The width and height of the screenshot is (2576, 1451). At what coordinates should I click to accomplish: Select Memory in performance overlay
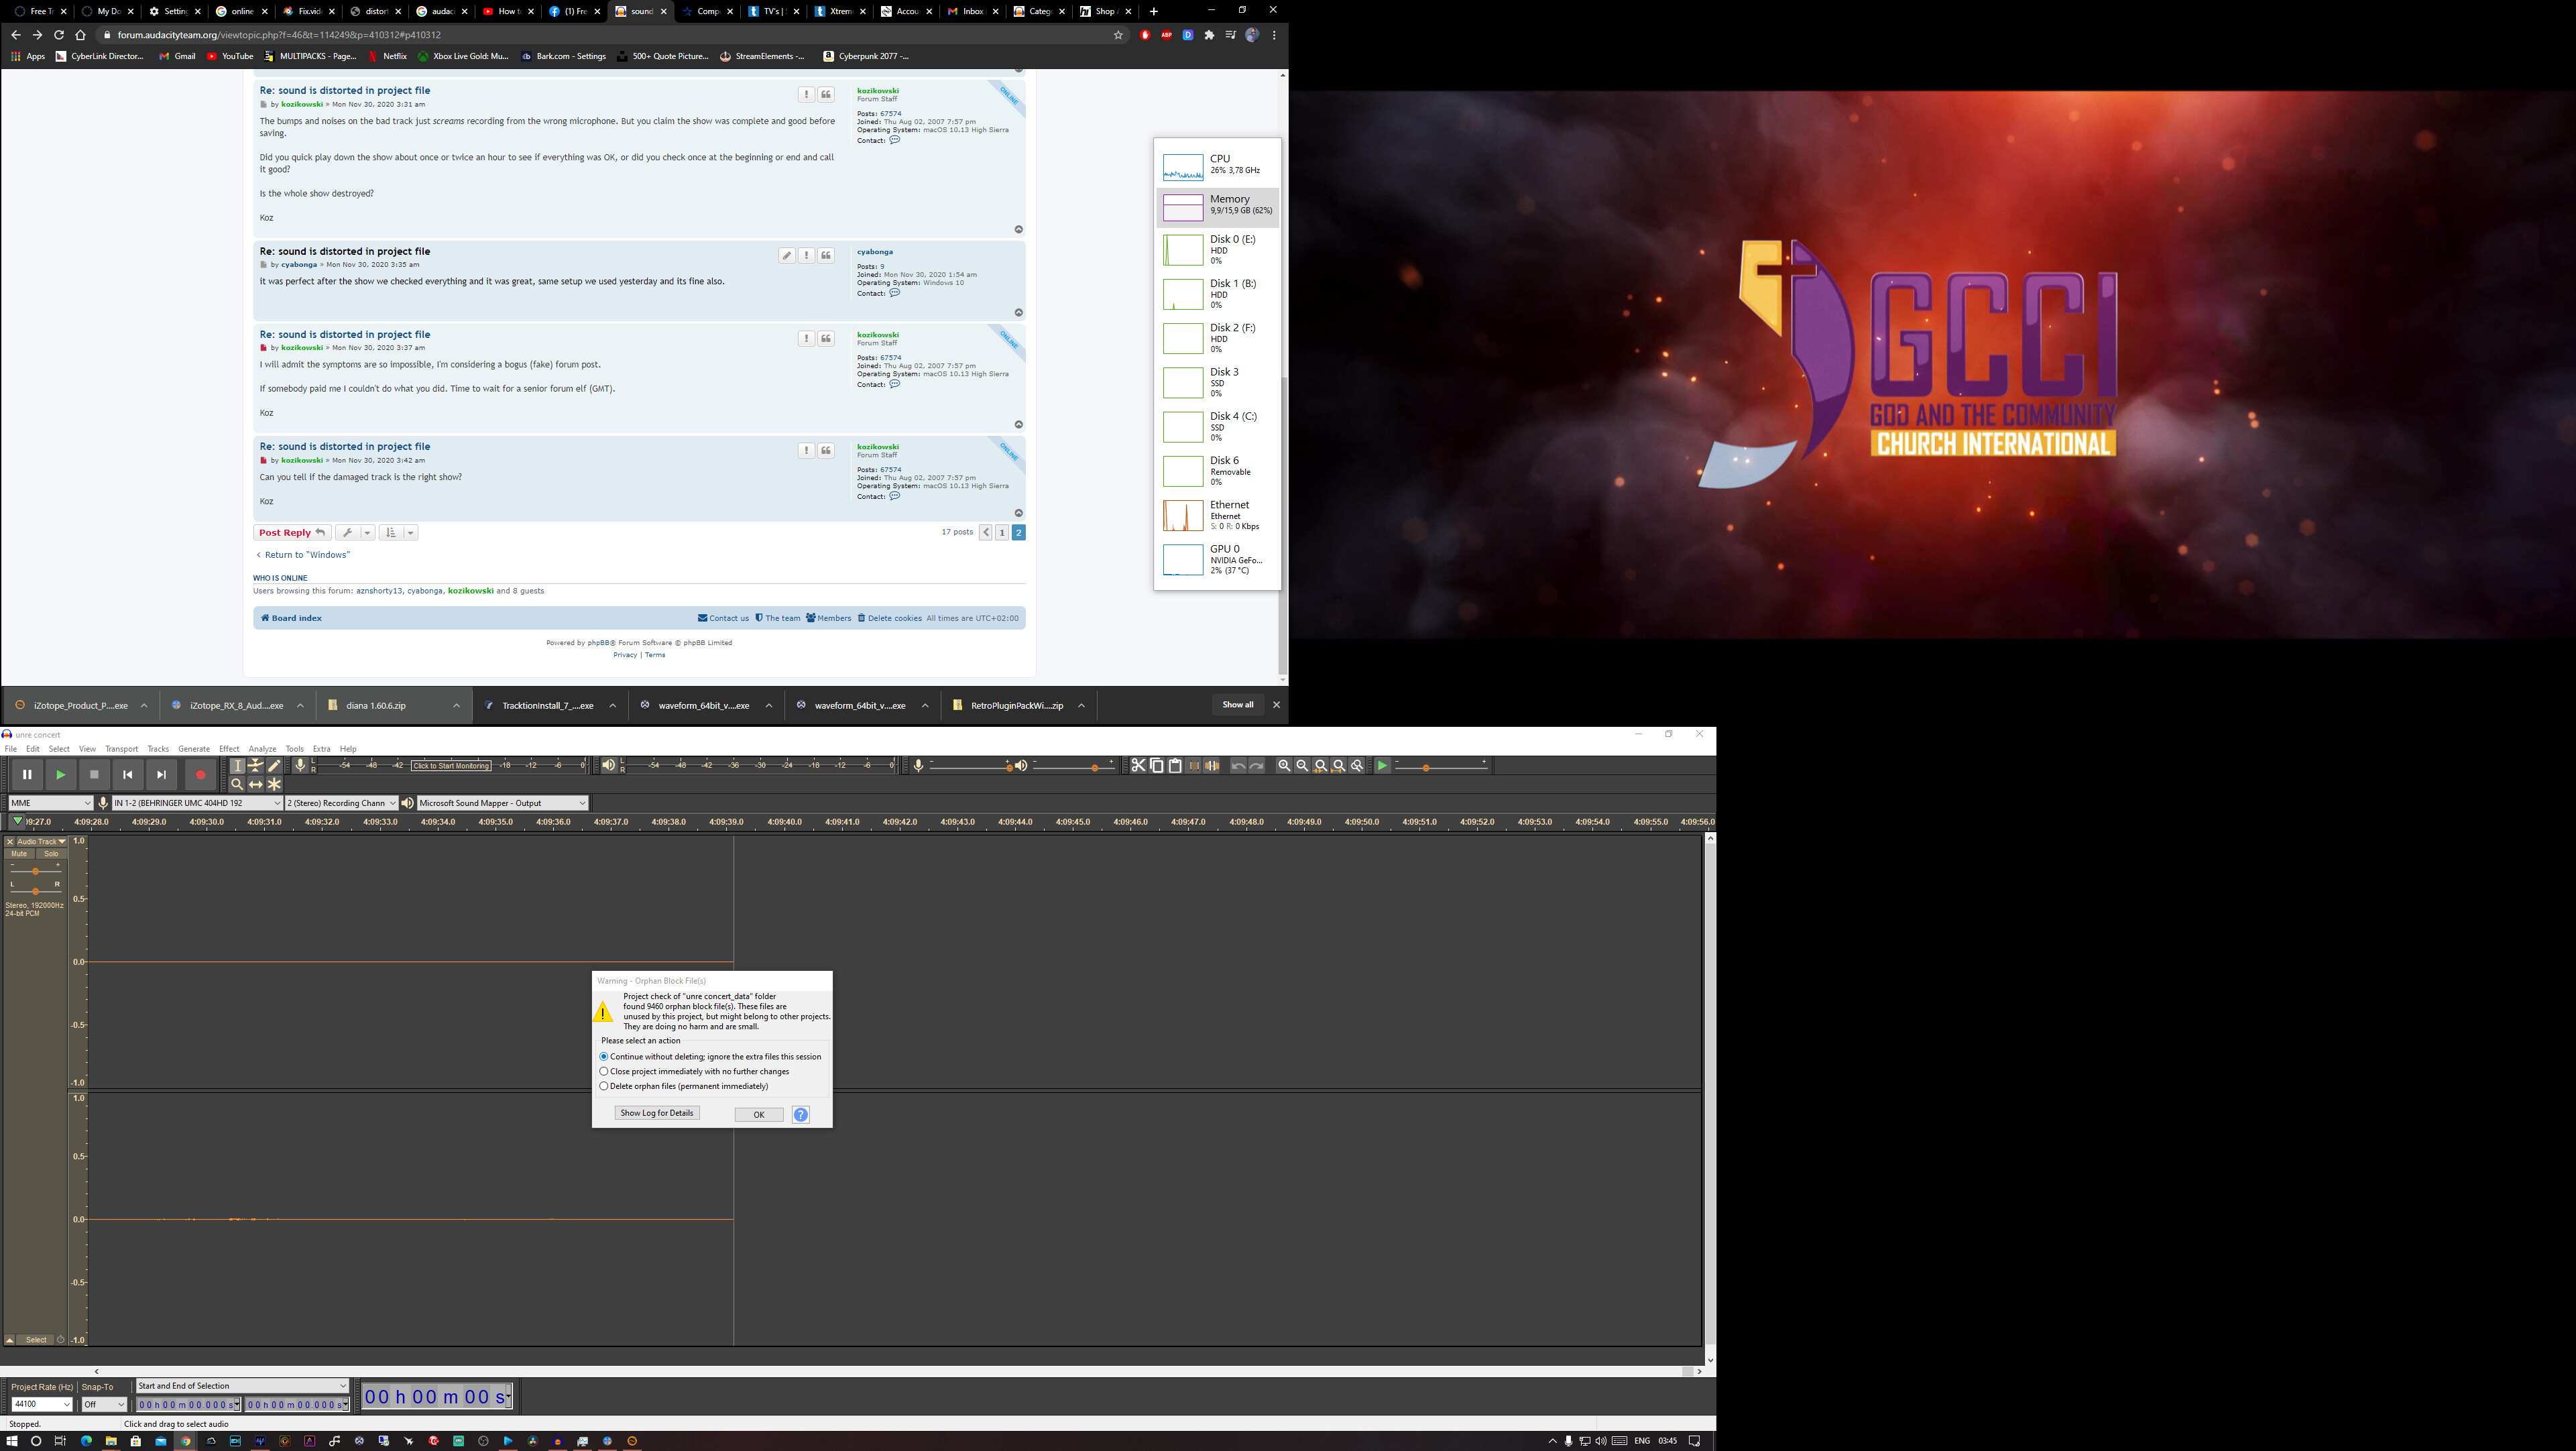tap(1218, 208)
